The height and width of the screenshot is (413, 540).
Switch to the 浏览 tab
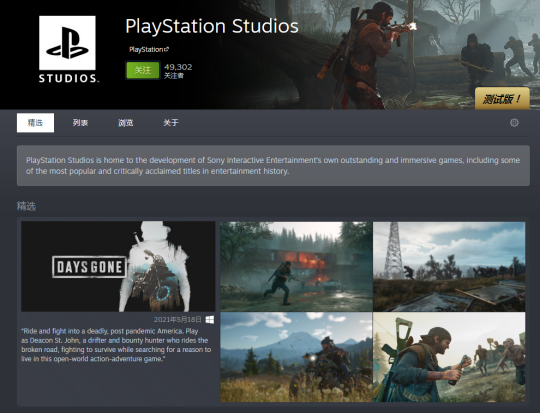tap(125, 123)
